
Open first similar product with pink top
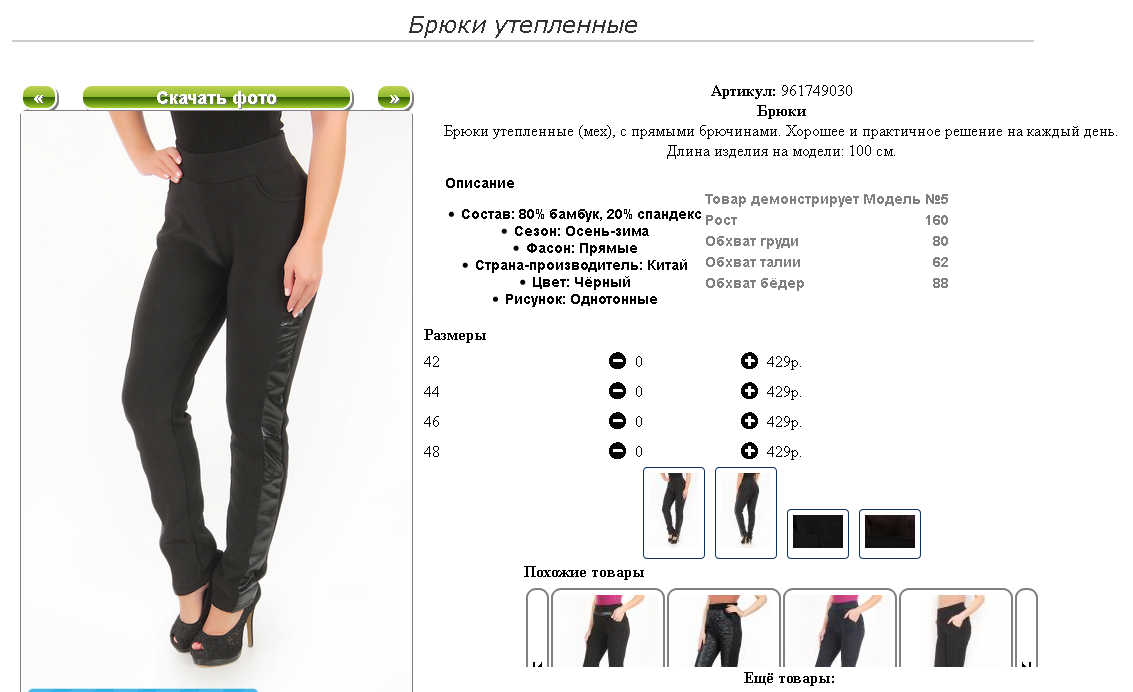pos(608,628)
